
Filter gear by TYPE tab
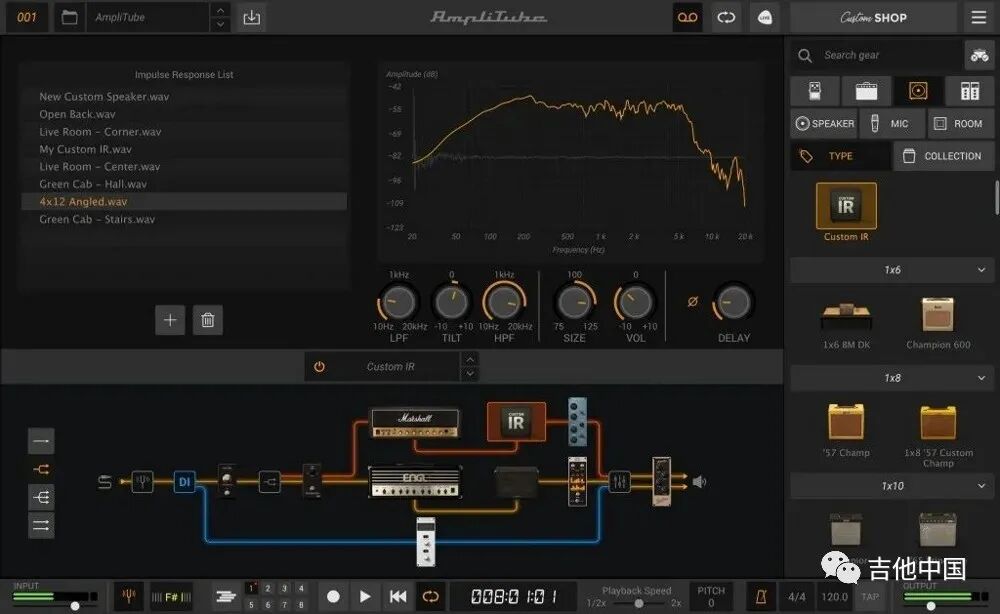point(841,156)
